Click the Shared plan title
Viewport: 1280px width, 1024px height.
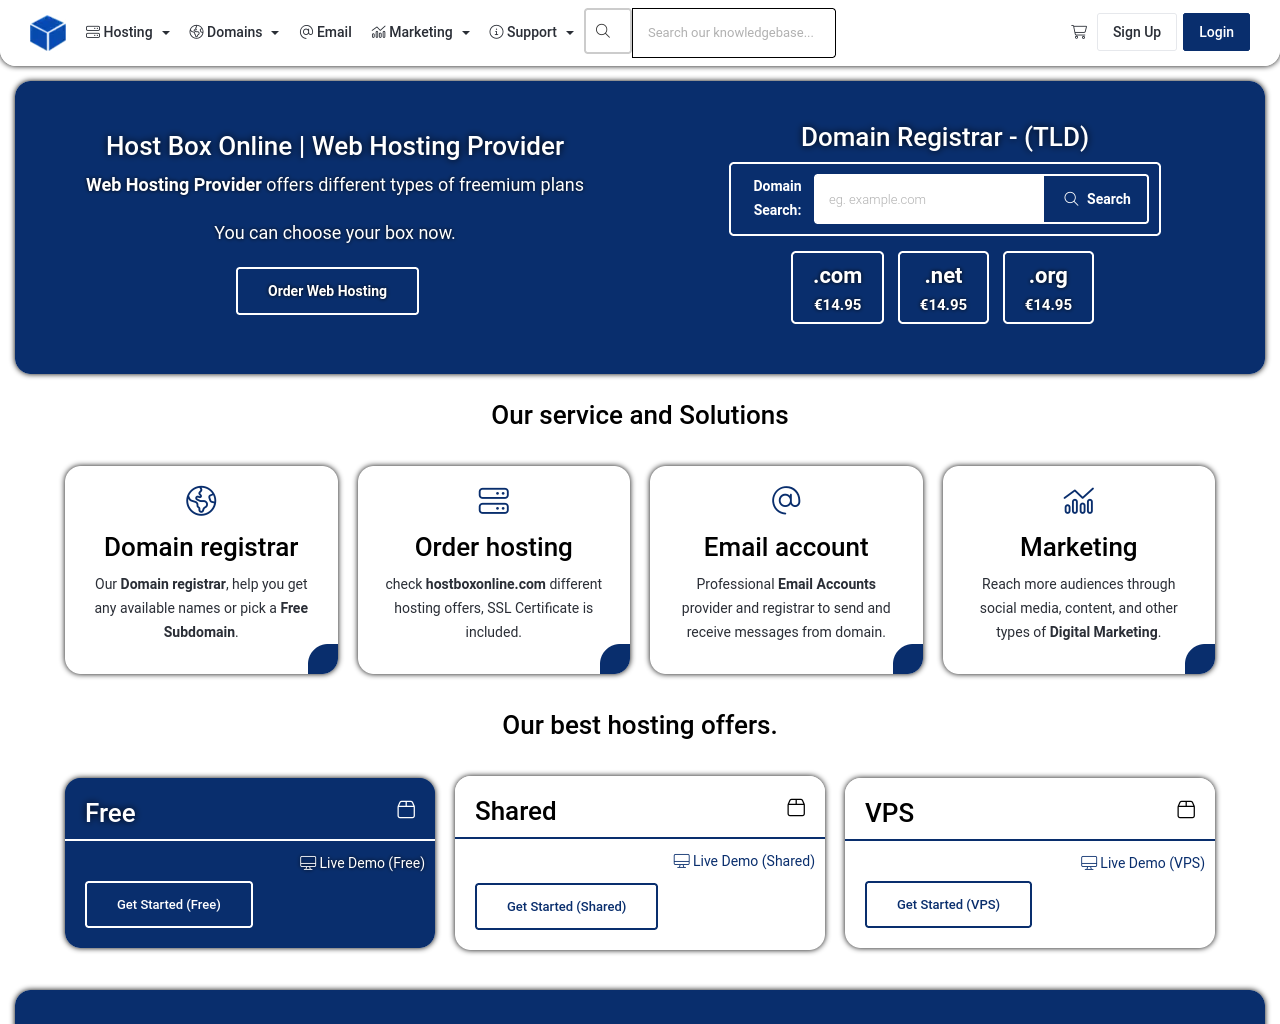click(515, 811)
